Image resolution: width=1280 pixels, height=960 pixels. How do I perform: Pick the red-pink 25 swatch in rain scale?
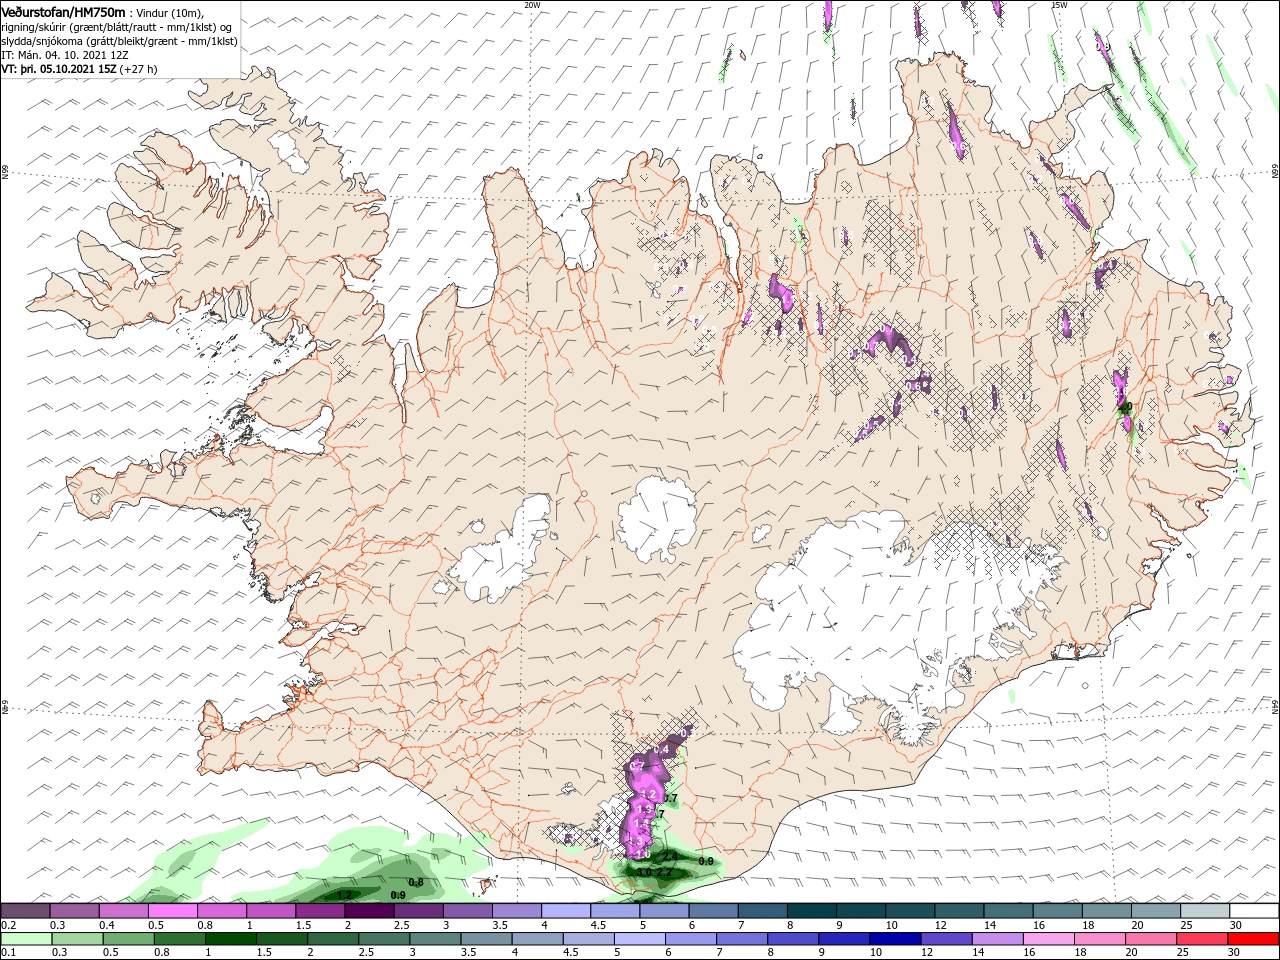point(1203,939)
